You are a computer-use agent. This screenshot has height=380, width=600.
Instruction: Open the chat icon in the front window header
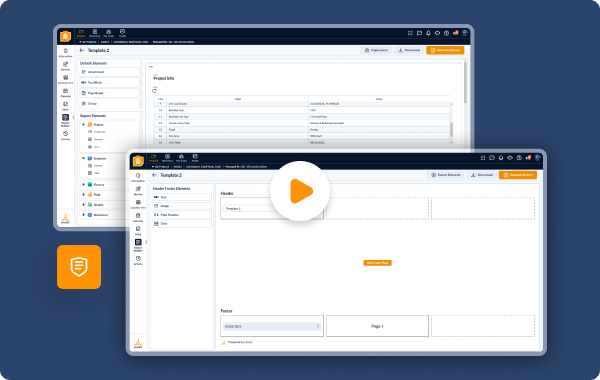(492, 158)
